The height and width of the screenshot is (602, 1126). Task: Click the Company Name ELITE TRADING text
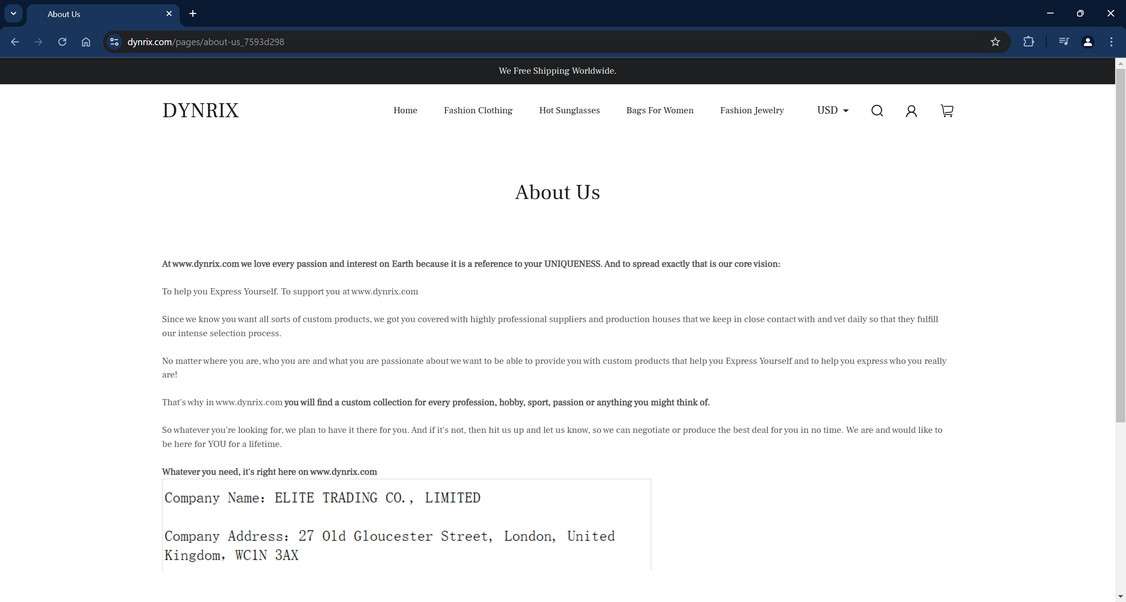322,498
